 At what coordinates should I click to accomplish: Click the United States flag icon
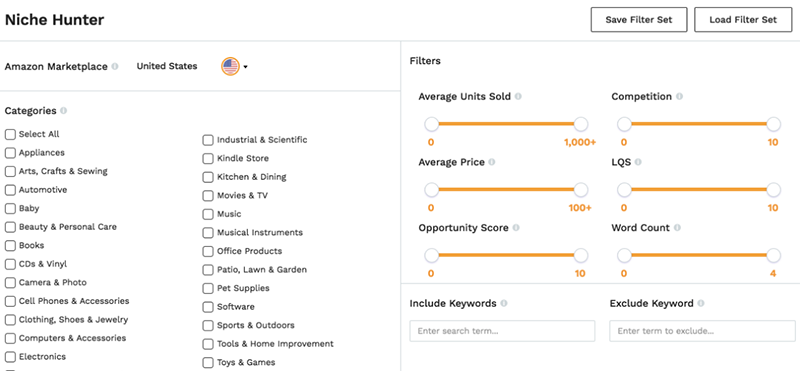(230, 66)
